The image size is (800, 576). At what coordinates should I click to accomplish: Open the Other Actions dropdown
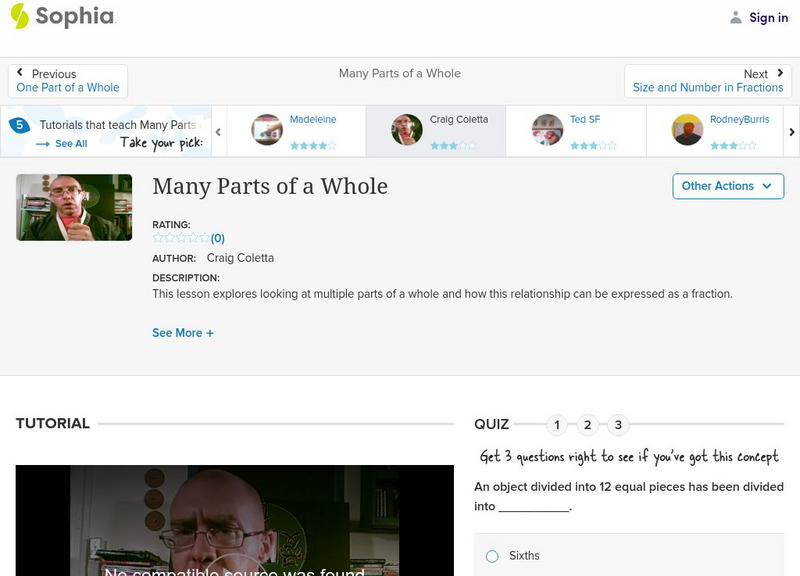(727, 186)
